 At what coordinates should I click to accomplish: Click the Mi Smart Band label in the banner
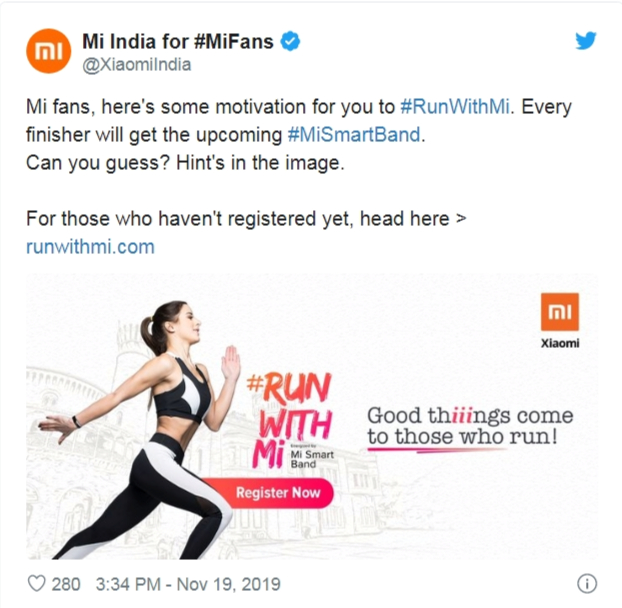pyautogui.click(x=312, y=459)
